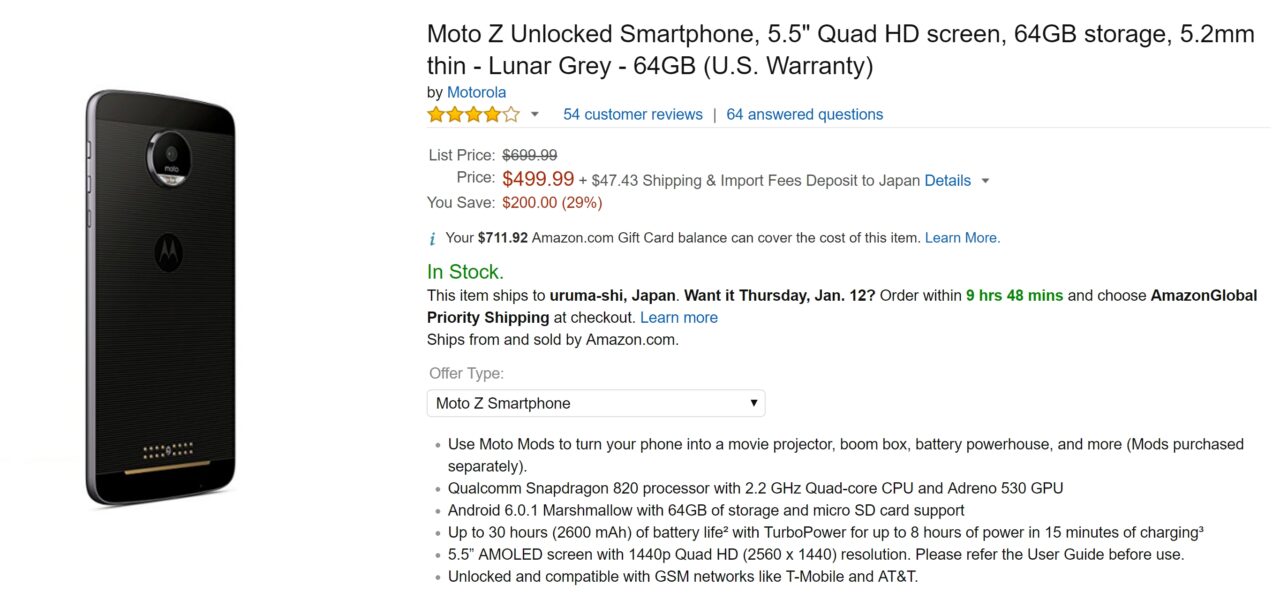1280x593 pixels.
Task: View the 54 customer reviews
Action: click(633, 114)
